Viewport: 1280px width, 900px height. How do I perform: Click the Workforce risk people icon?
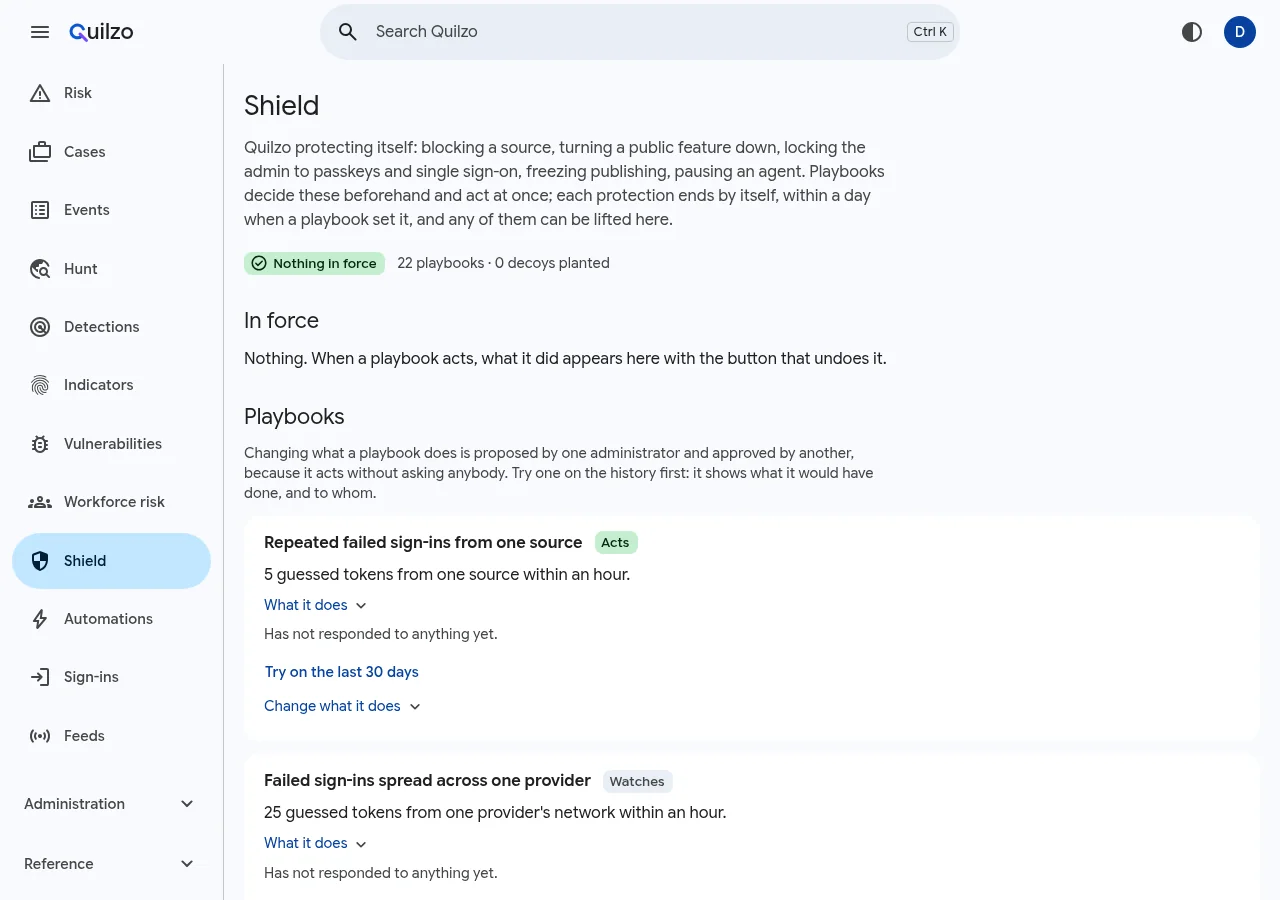pos(40,502)
